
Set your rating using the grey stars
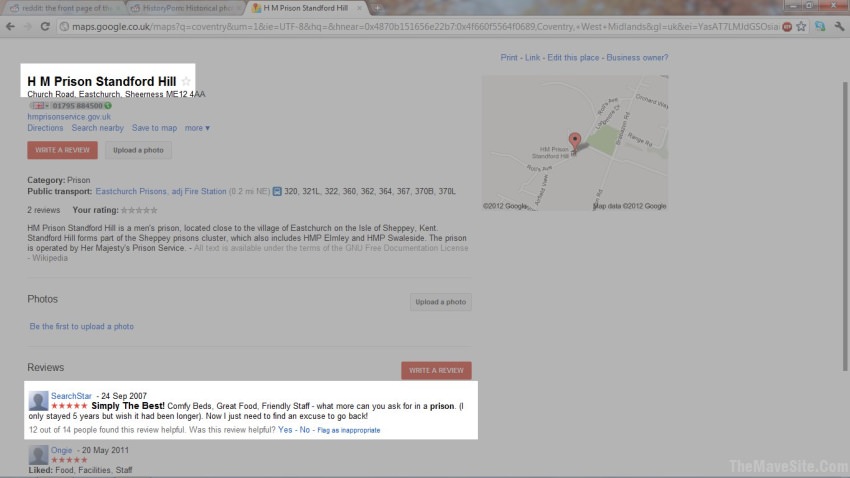click(x=139, y=210)
